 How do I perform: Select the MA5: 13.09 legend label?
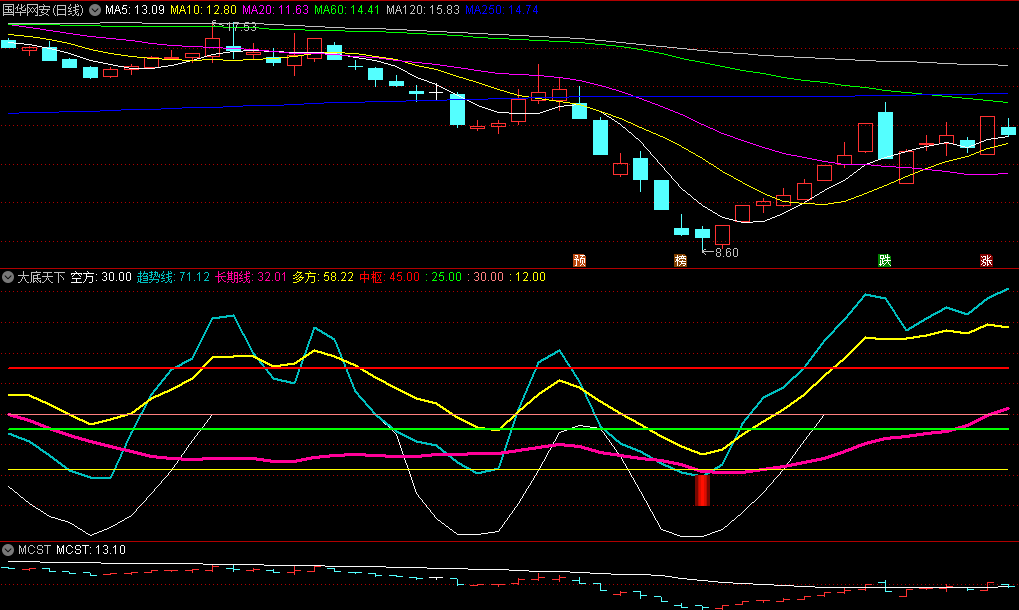point(134,10)
